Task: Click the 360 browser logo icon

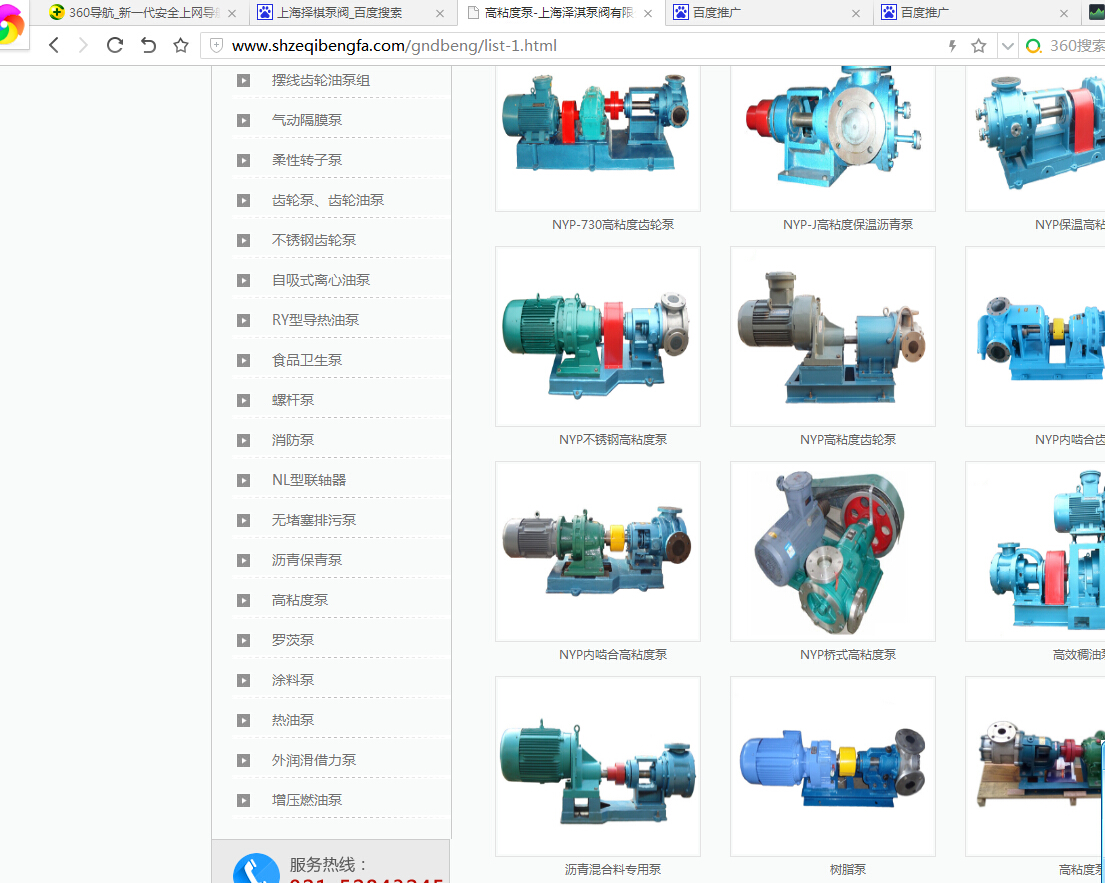Action: [12, 25]
